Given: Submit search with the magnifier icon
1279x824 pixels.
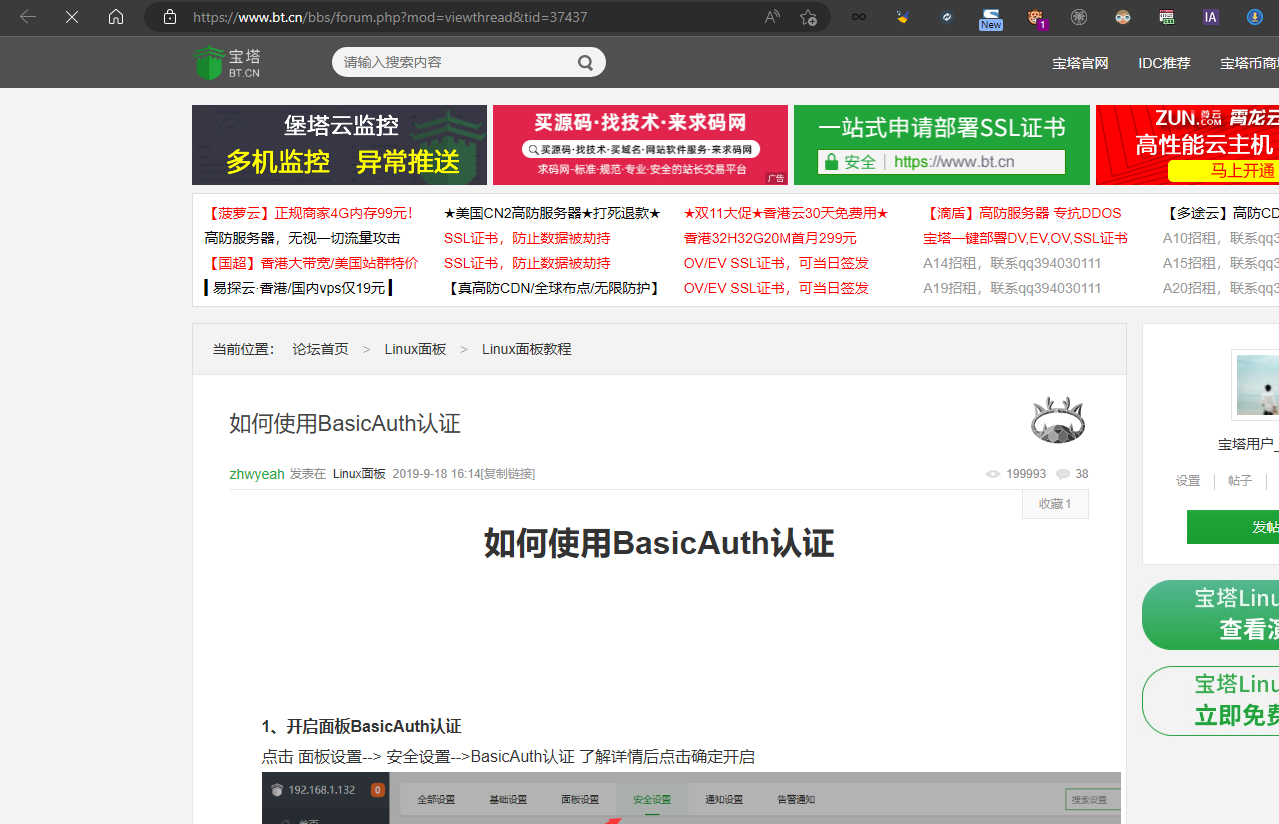Looking at the screenshot, I should [x=585, y=62].
